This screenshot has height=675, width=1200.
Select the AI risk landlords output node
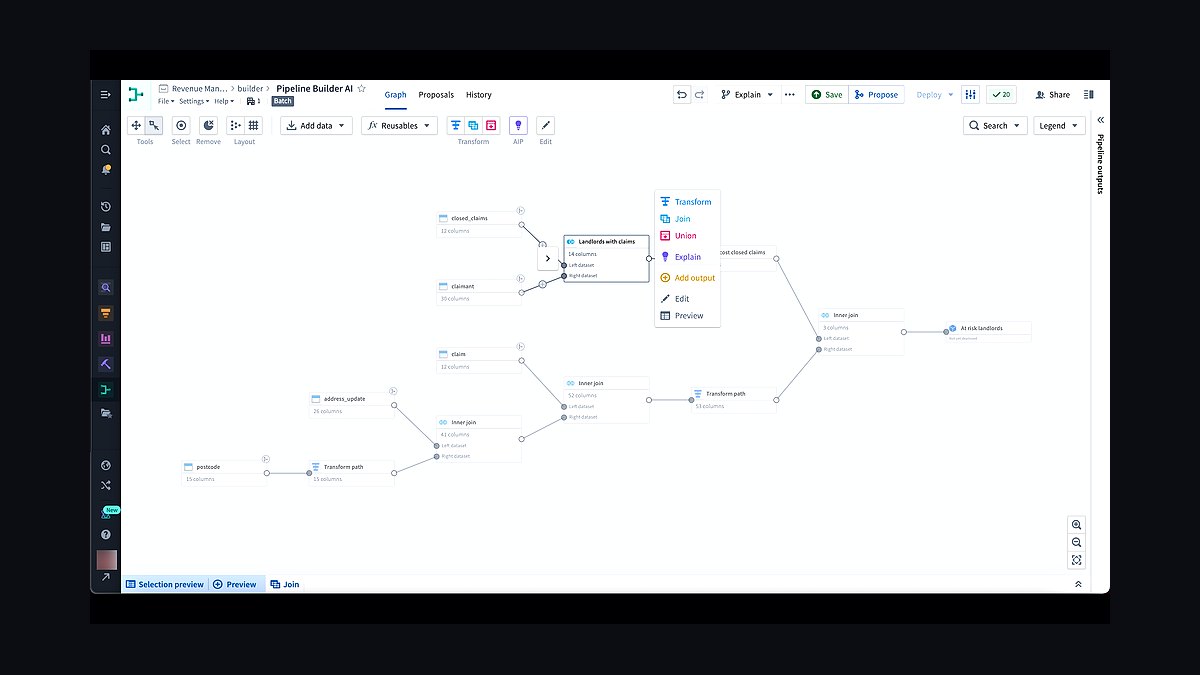988,331
